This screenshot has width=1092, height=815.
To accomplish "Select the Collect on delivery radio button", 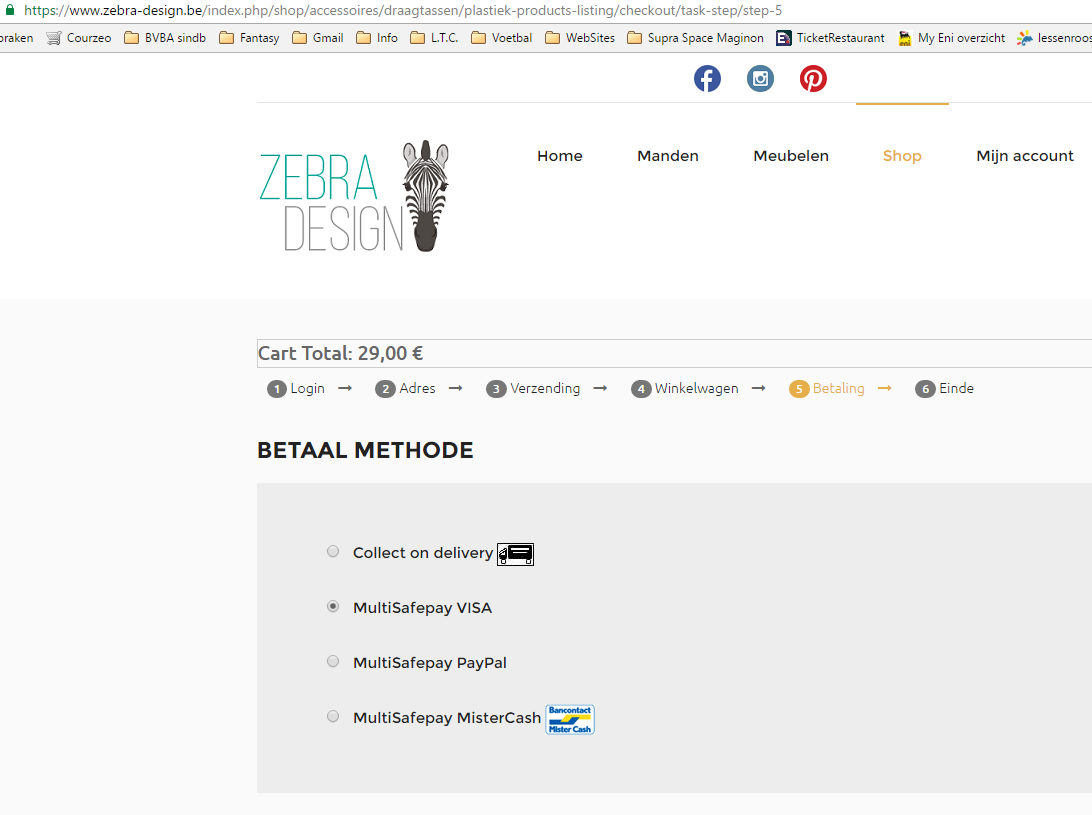I will coord(333,552).
